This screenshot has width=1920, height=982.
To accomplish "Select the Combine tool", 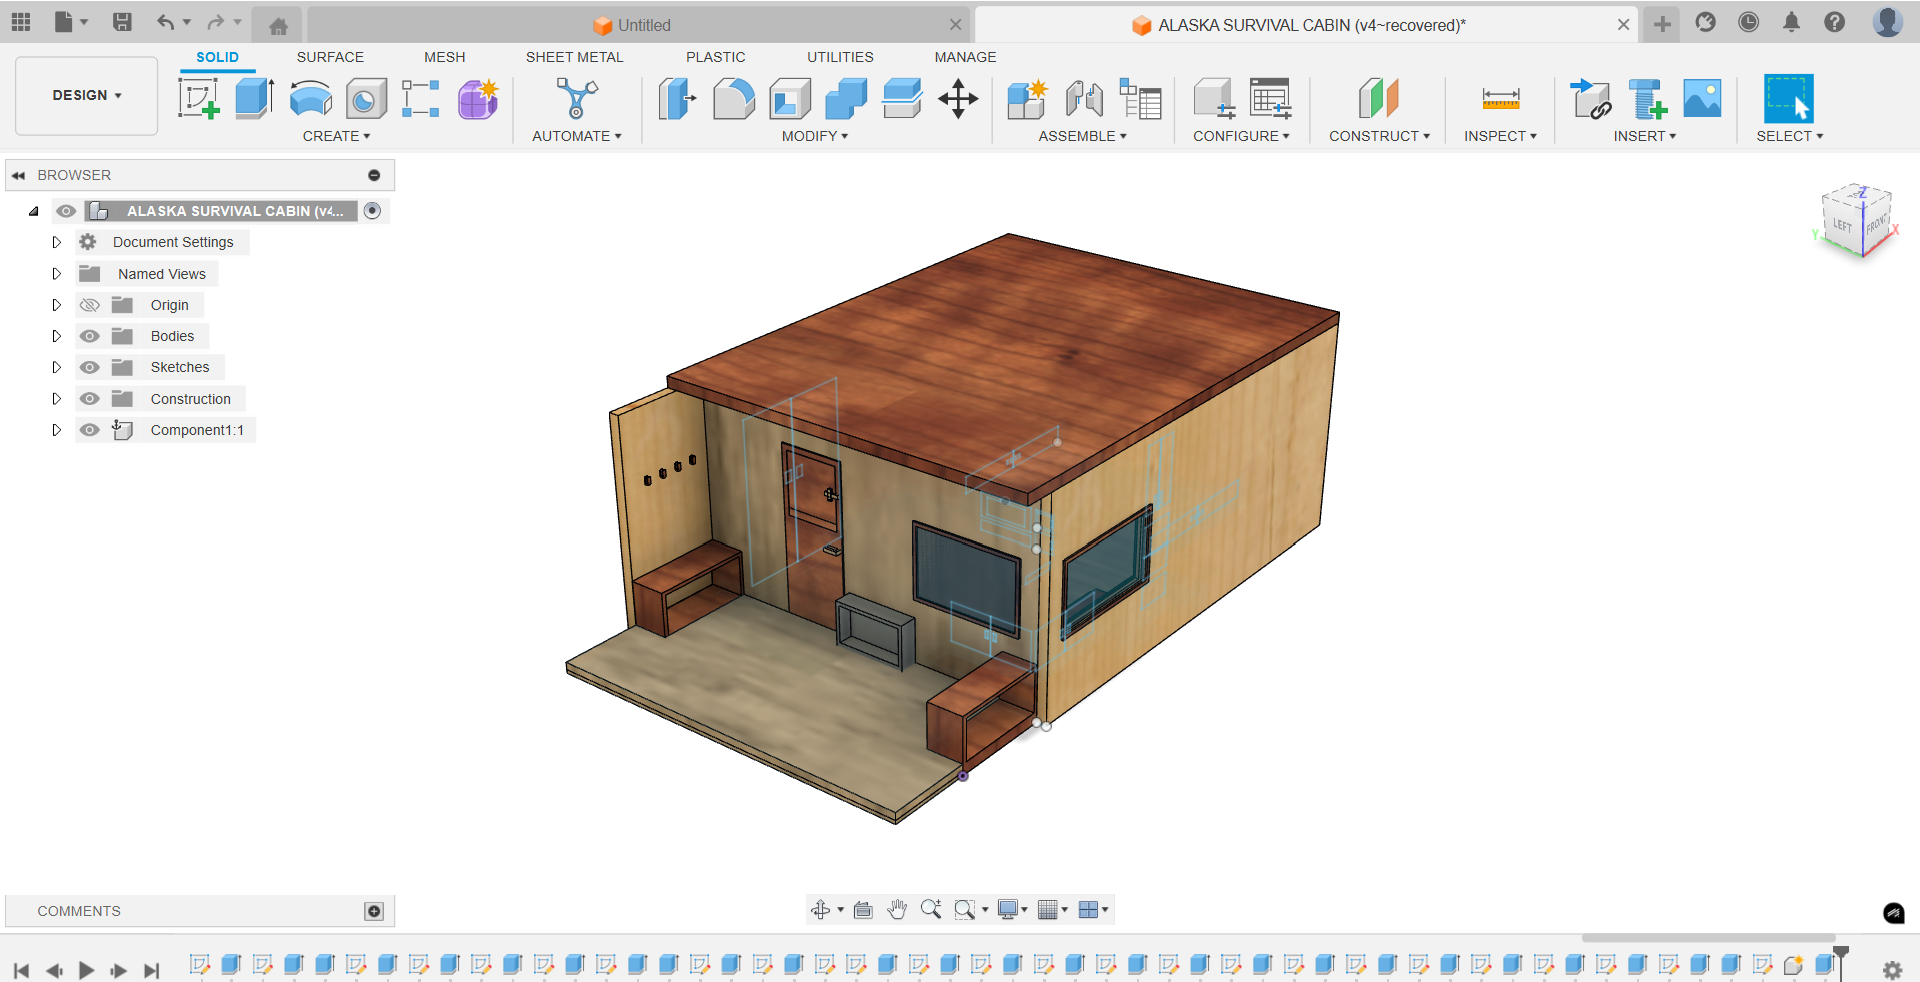I will tap(846, 99).
